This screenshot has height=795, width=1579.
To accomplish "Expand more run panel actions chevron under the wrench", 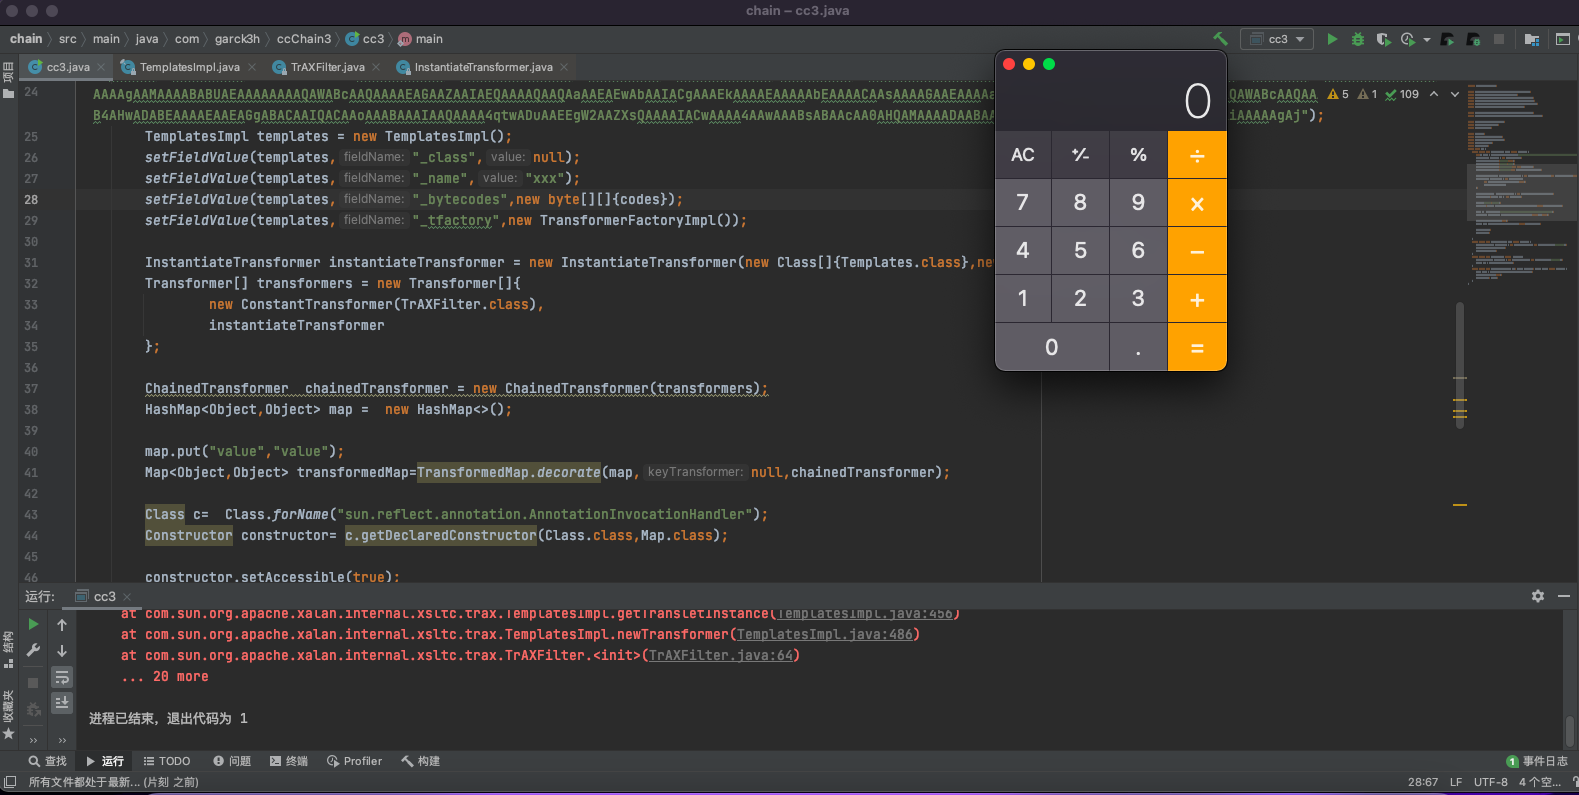I will click(x=33, y=740).
